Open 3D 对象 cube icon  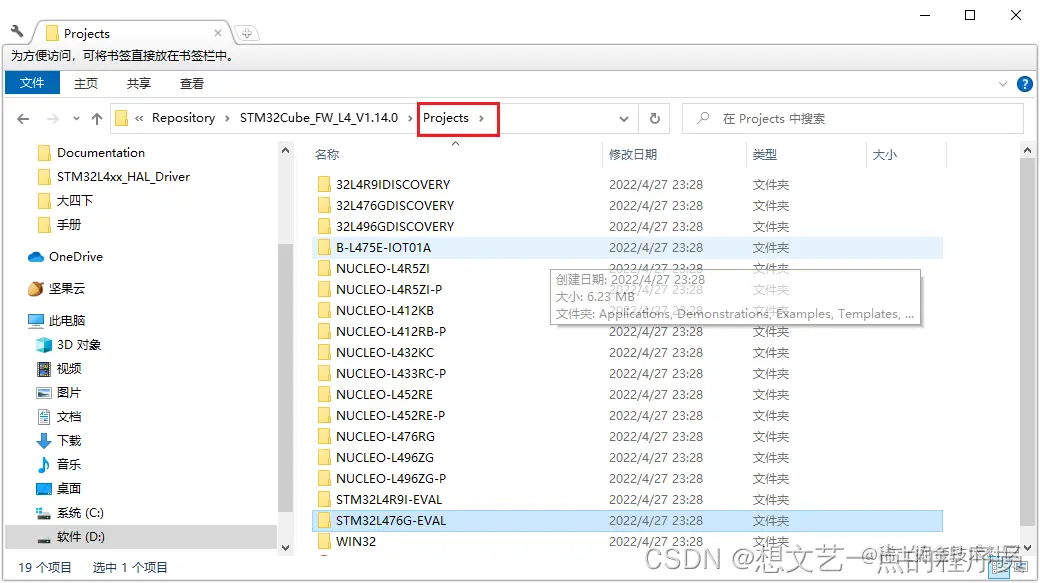[44, 345]
